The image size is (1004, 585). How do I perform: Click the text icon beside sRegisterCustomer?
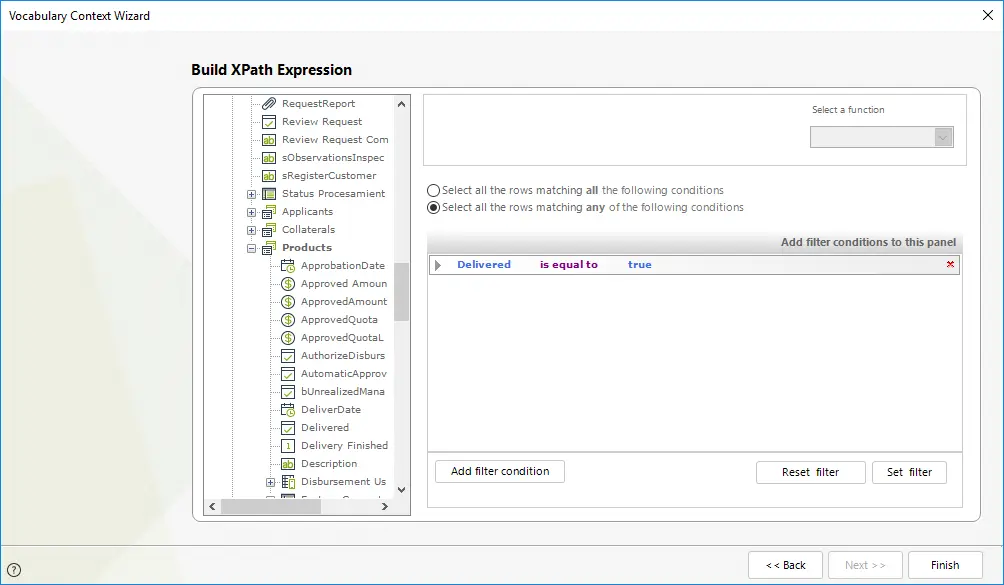coord(269,175)
